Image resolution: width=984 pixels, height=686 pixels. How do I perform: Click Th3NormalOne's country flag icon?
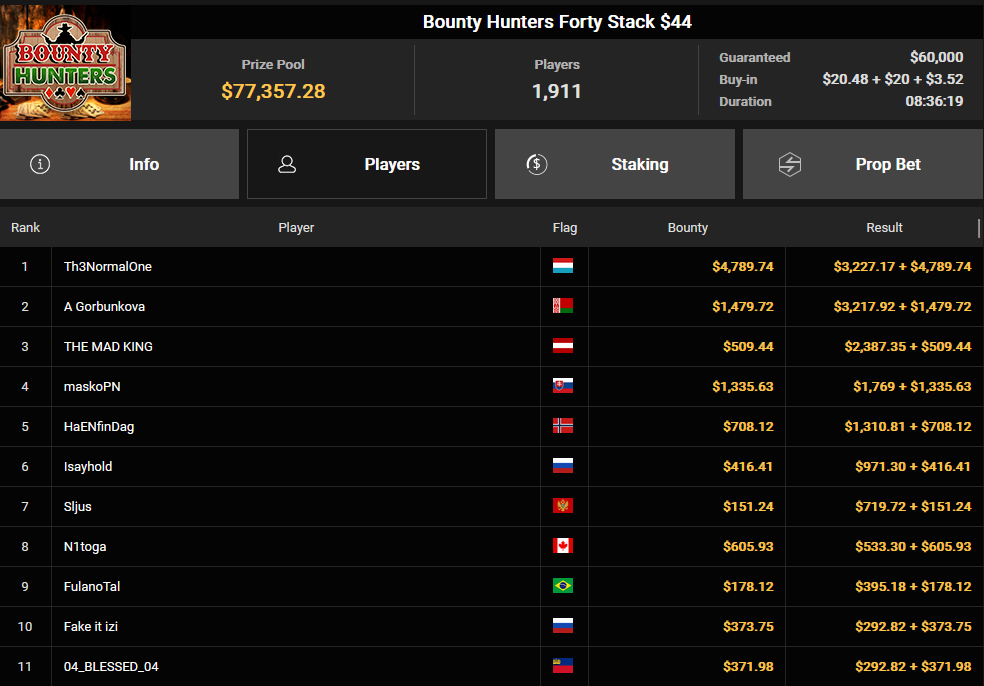click(563, 266)
